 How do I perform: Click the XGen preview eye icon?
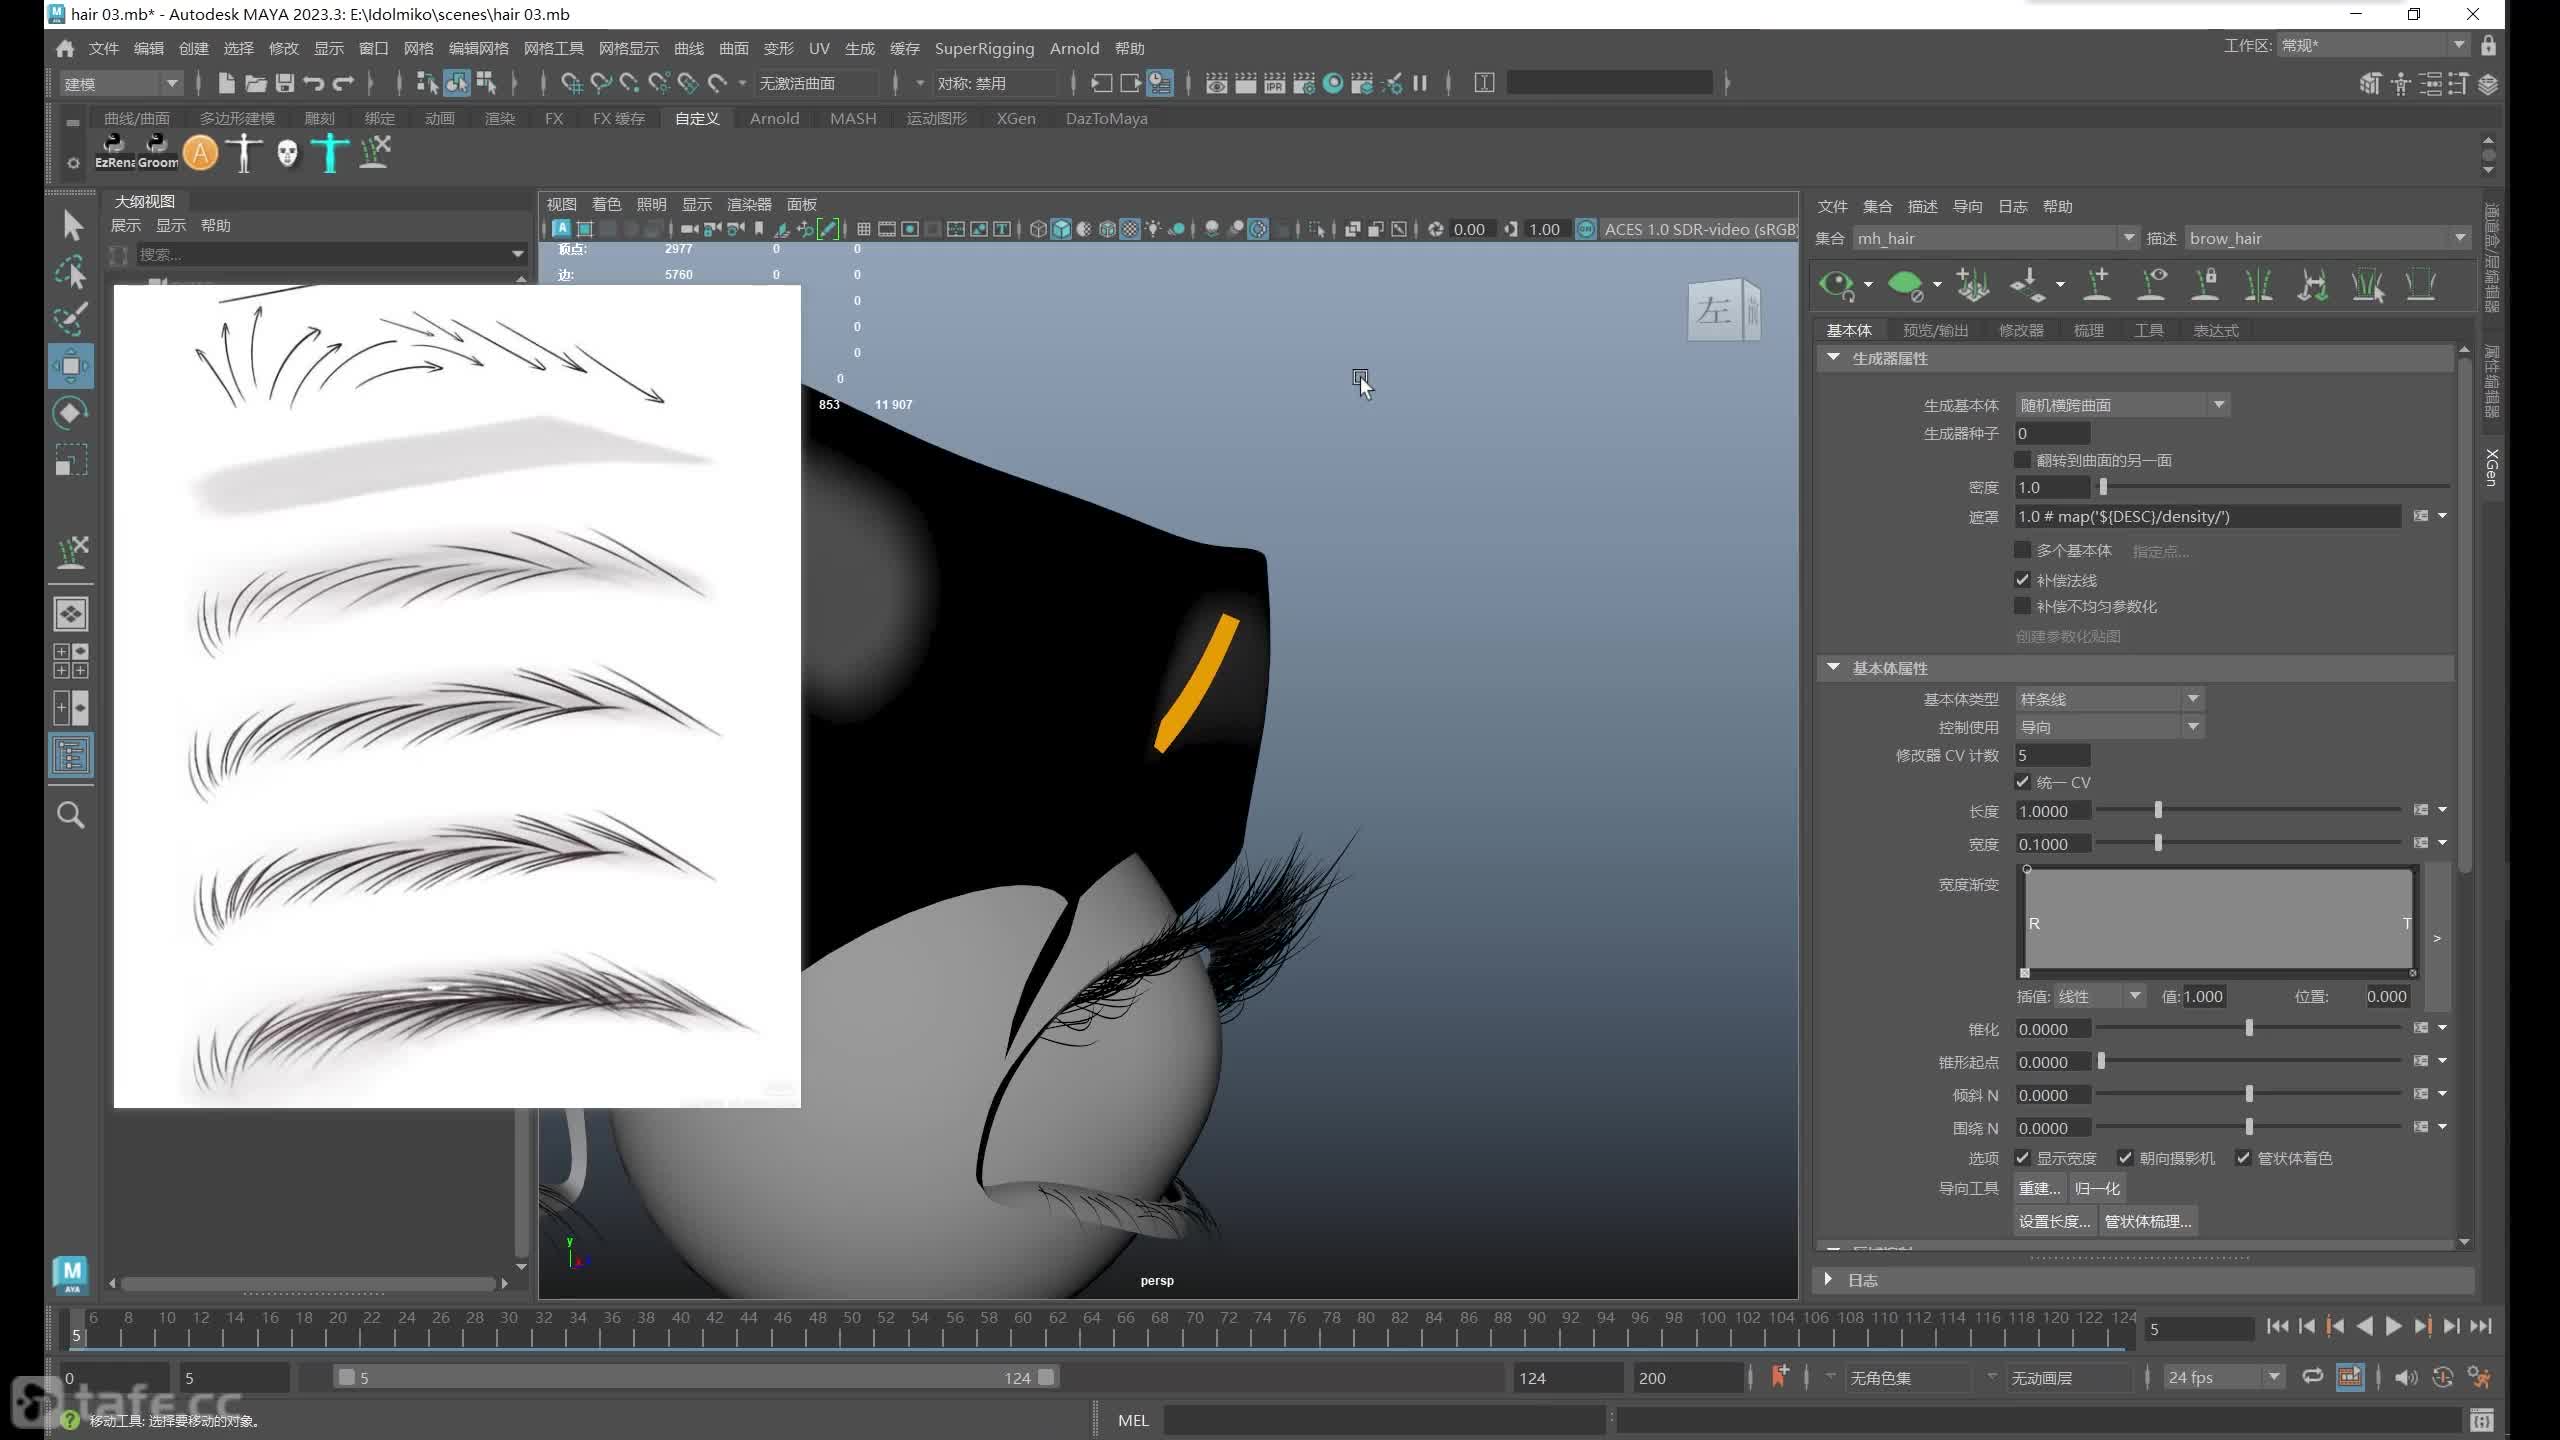coord(1836,285)
